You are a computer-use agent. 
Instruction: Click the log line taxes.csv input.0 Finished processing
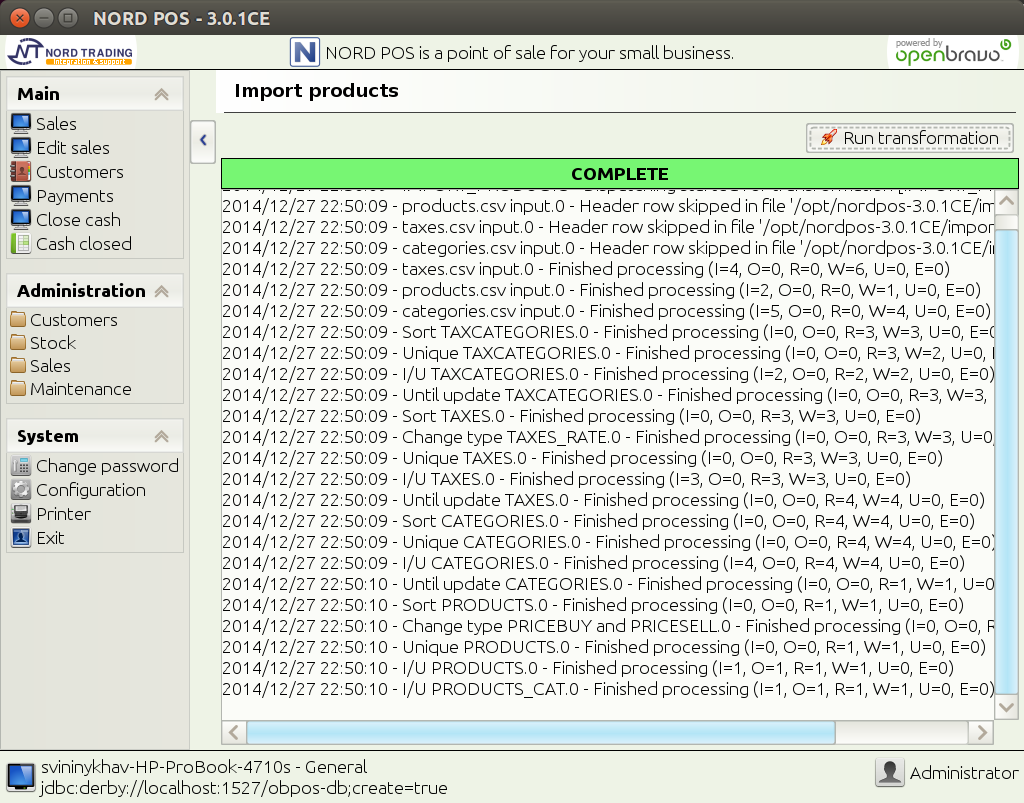pos(586,269)
